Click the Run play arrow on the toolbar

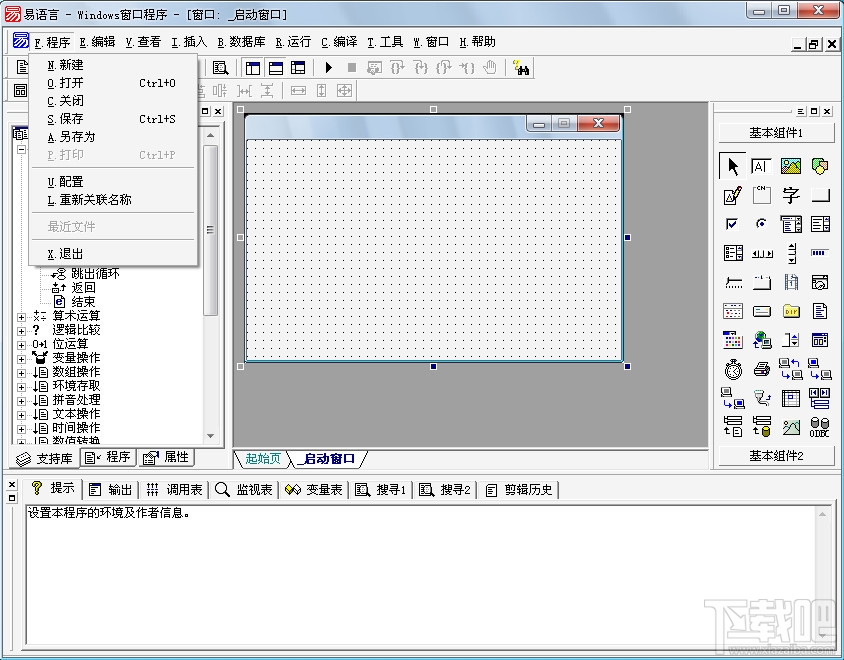tap(328, 67)
